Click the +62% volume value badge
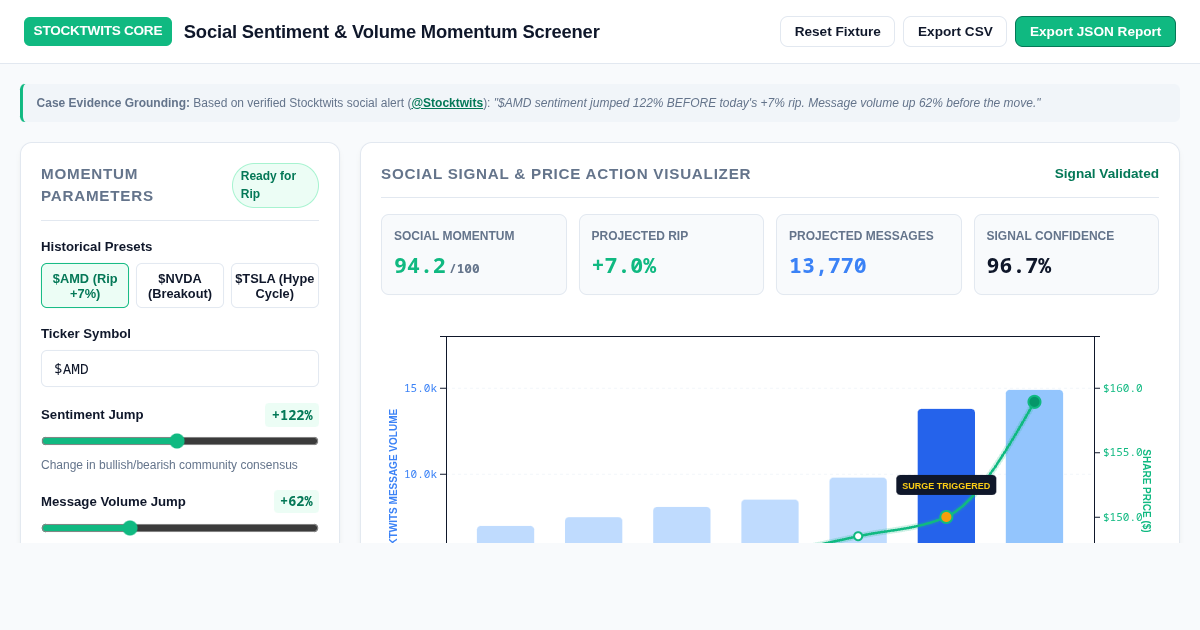 (x=296, y=502)
